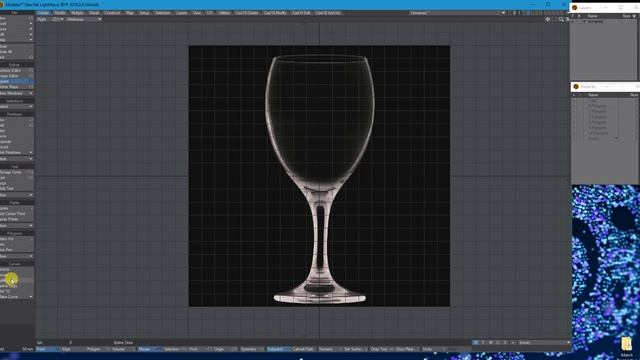Select the 2 Polygons row in Point Statistics
640x360 pixels.
coord(604,117)
